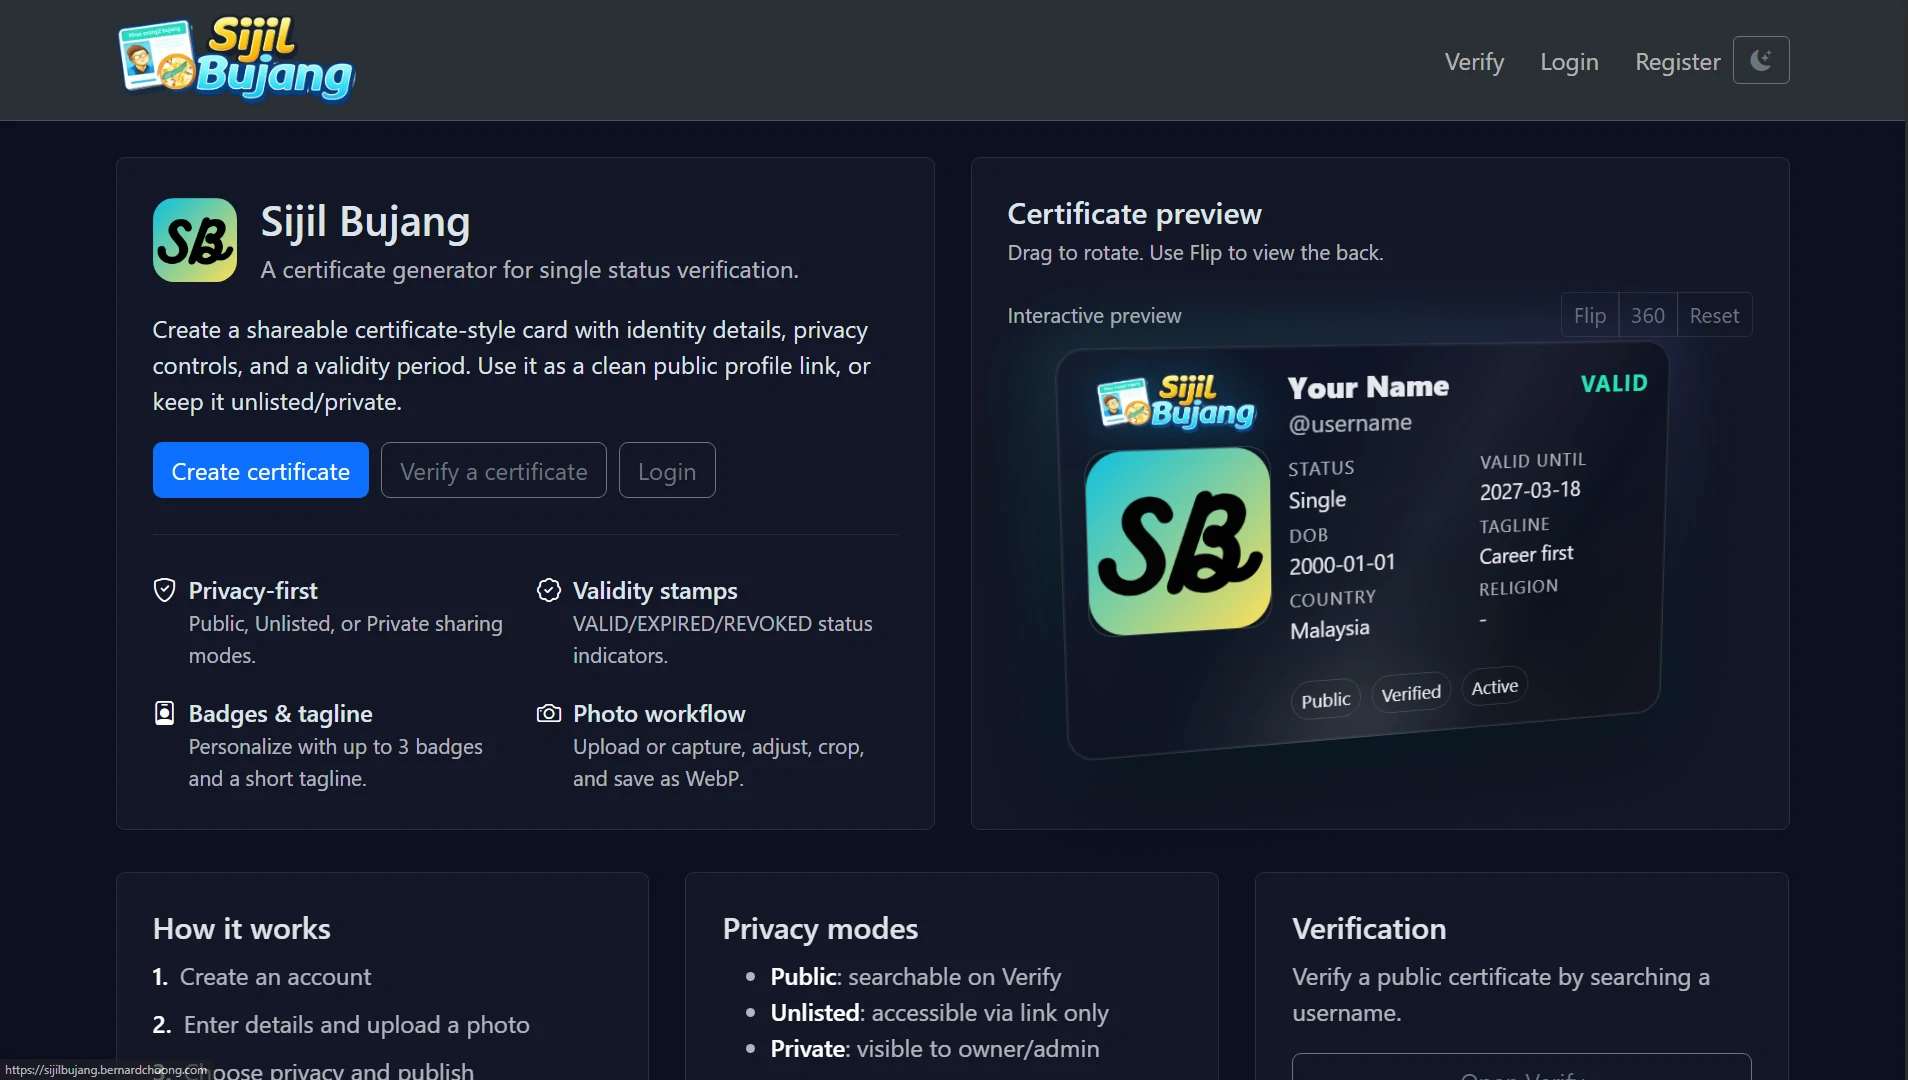The width and height of the screenshot is (1908, 1080).
Task: Click the Create certificate button
Action: [261, 470]
